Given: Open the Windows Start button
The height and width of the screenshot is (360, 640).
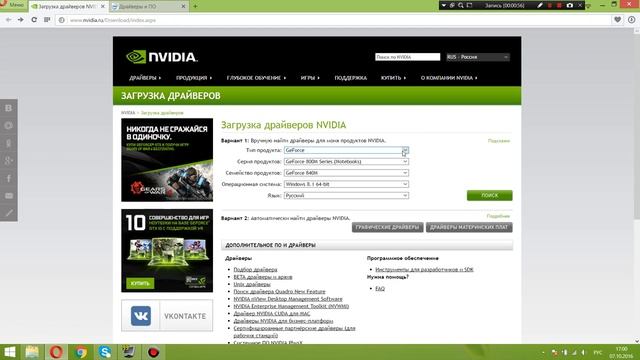Looking at the screenshot, I should 9,352.
